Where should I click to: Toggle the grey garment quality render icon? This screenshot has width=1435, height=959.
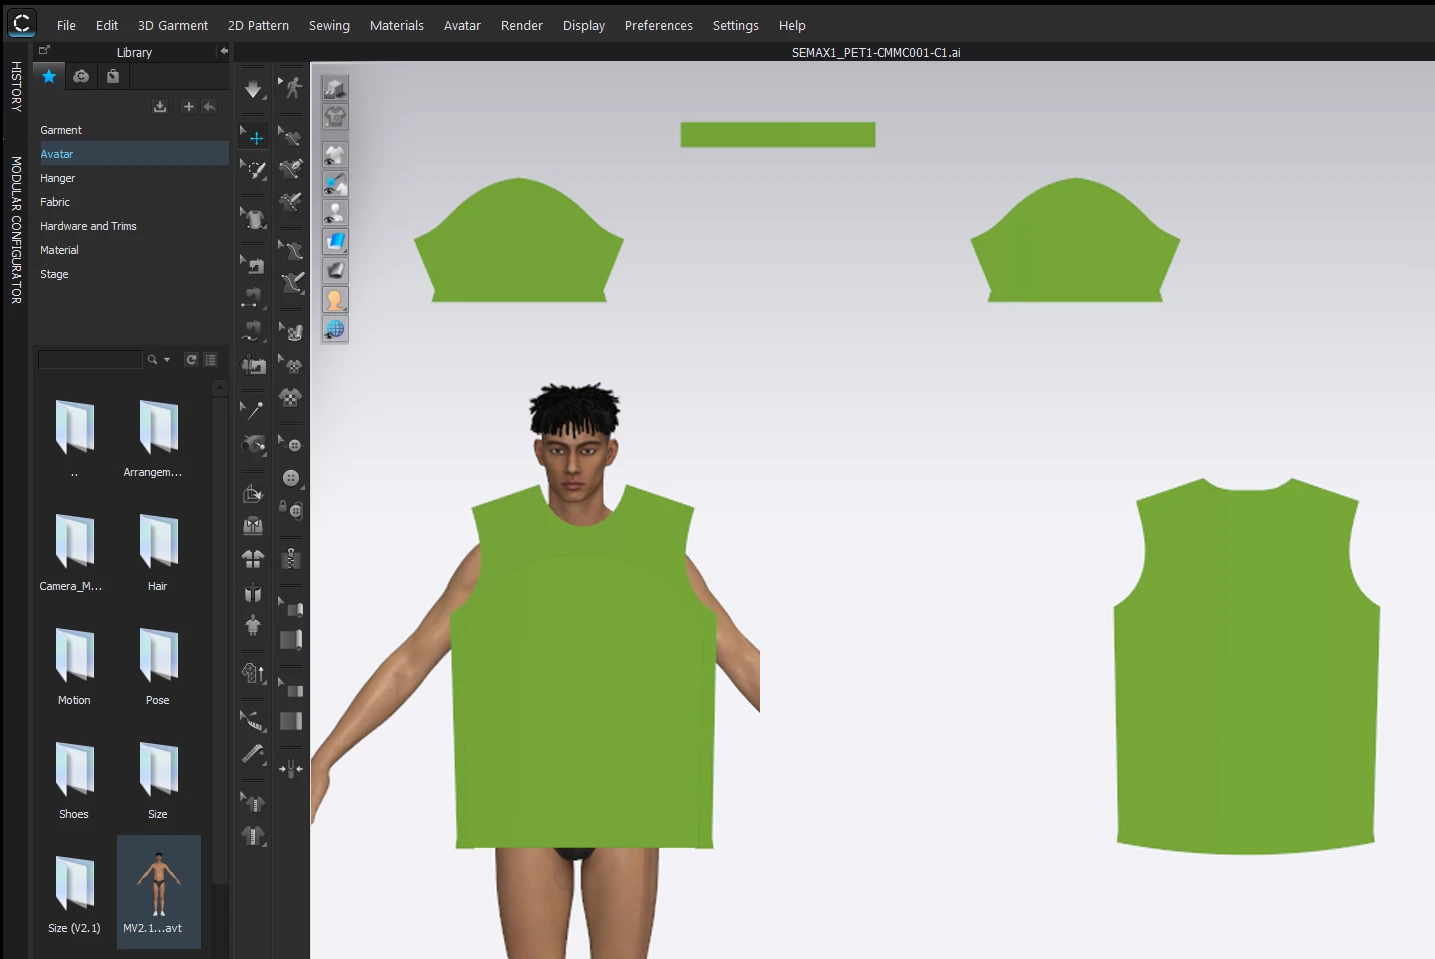pyautogui.click(x=335, y=88)
